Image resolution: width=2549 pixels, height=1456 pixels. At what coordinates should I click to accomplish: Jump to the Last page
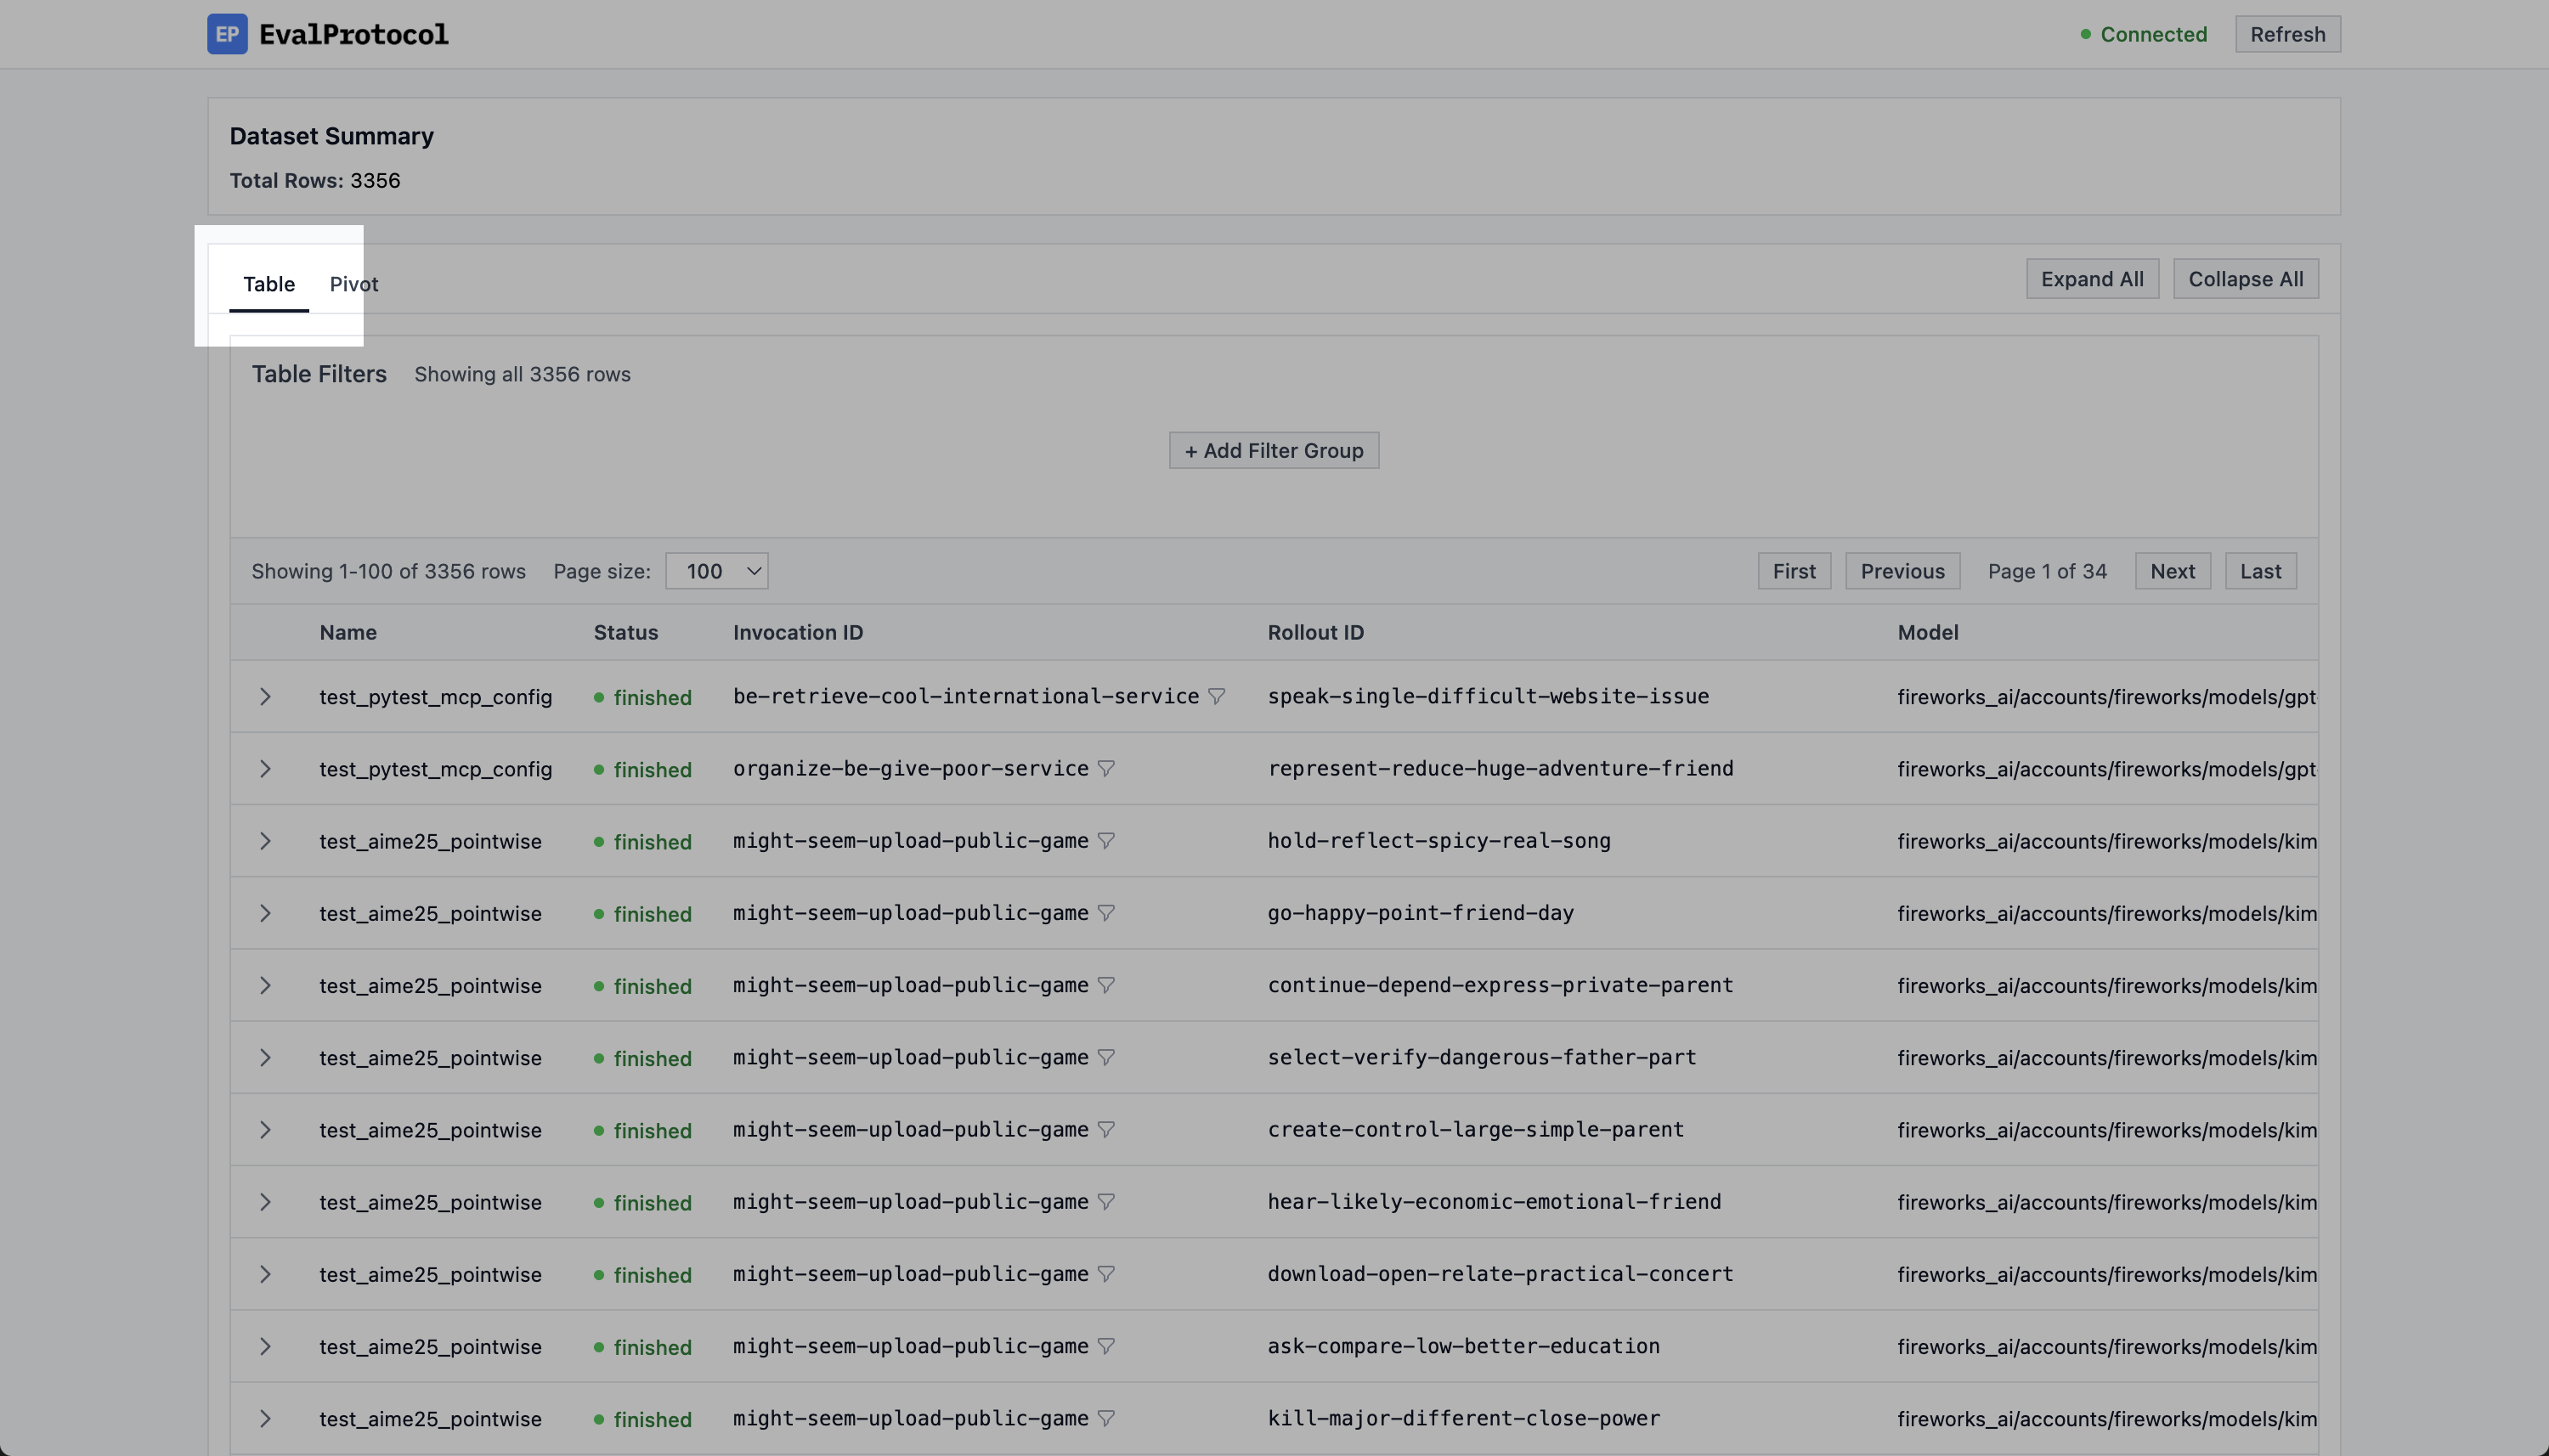(x=2260, y=571)
